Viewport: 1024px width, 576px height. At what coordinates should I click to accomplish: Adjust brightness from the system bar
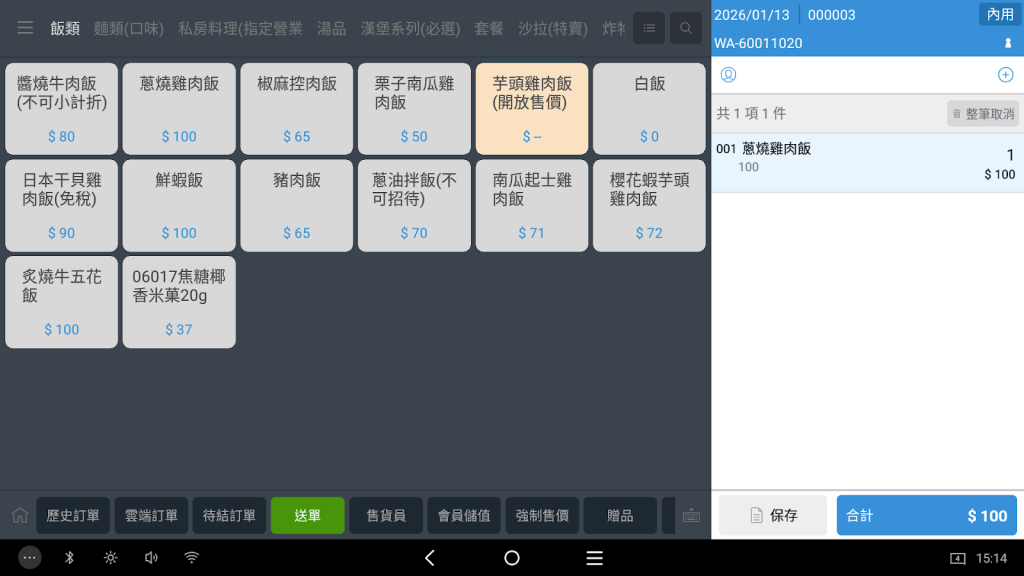110,558
